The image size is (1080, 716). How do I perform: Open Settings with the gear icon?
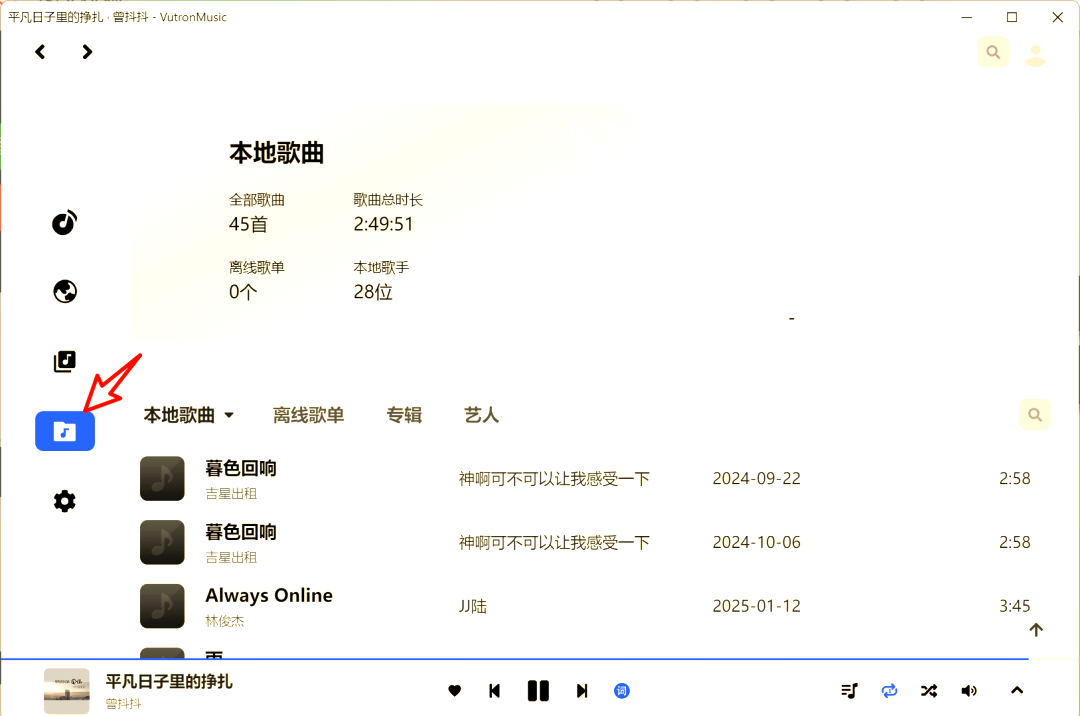(64, 500)
